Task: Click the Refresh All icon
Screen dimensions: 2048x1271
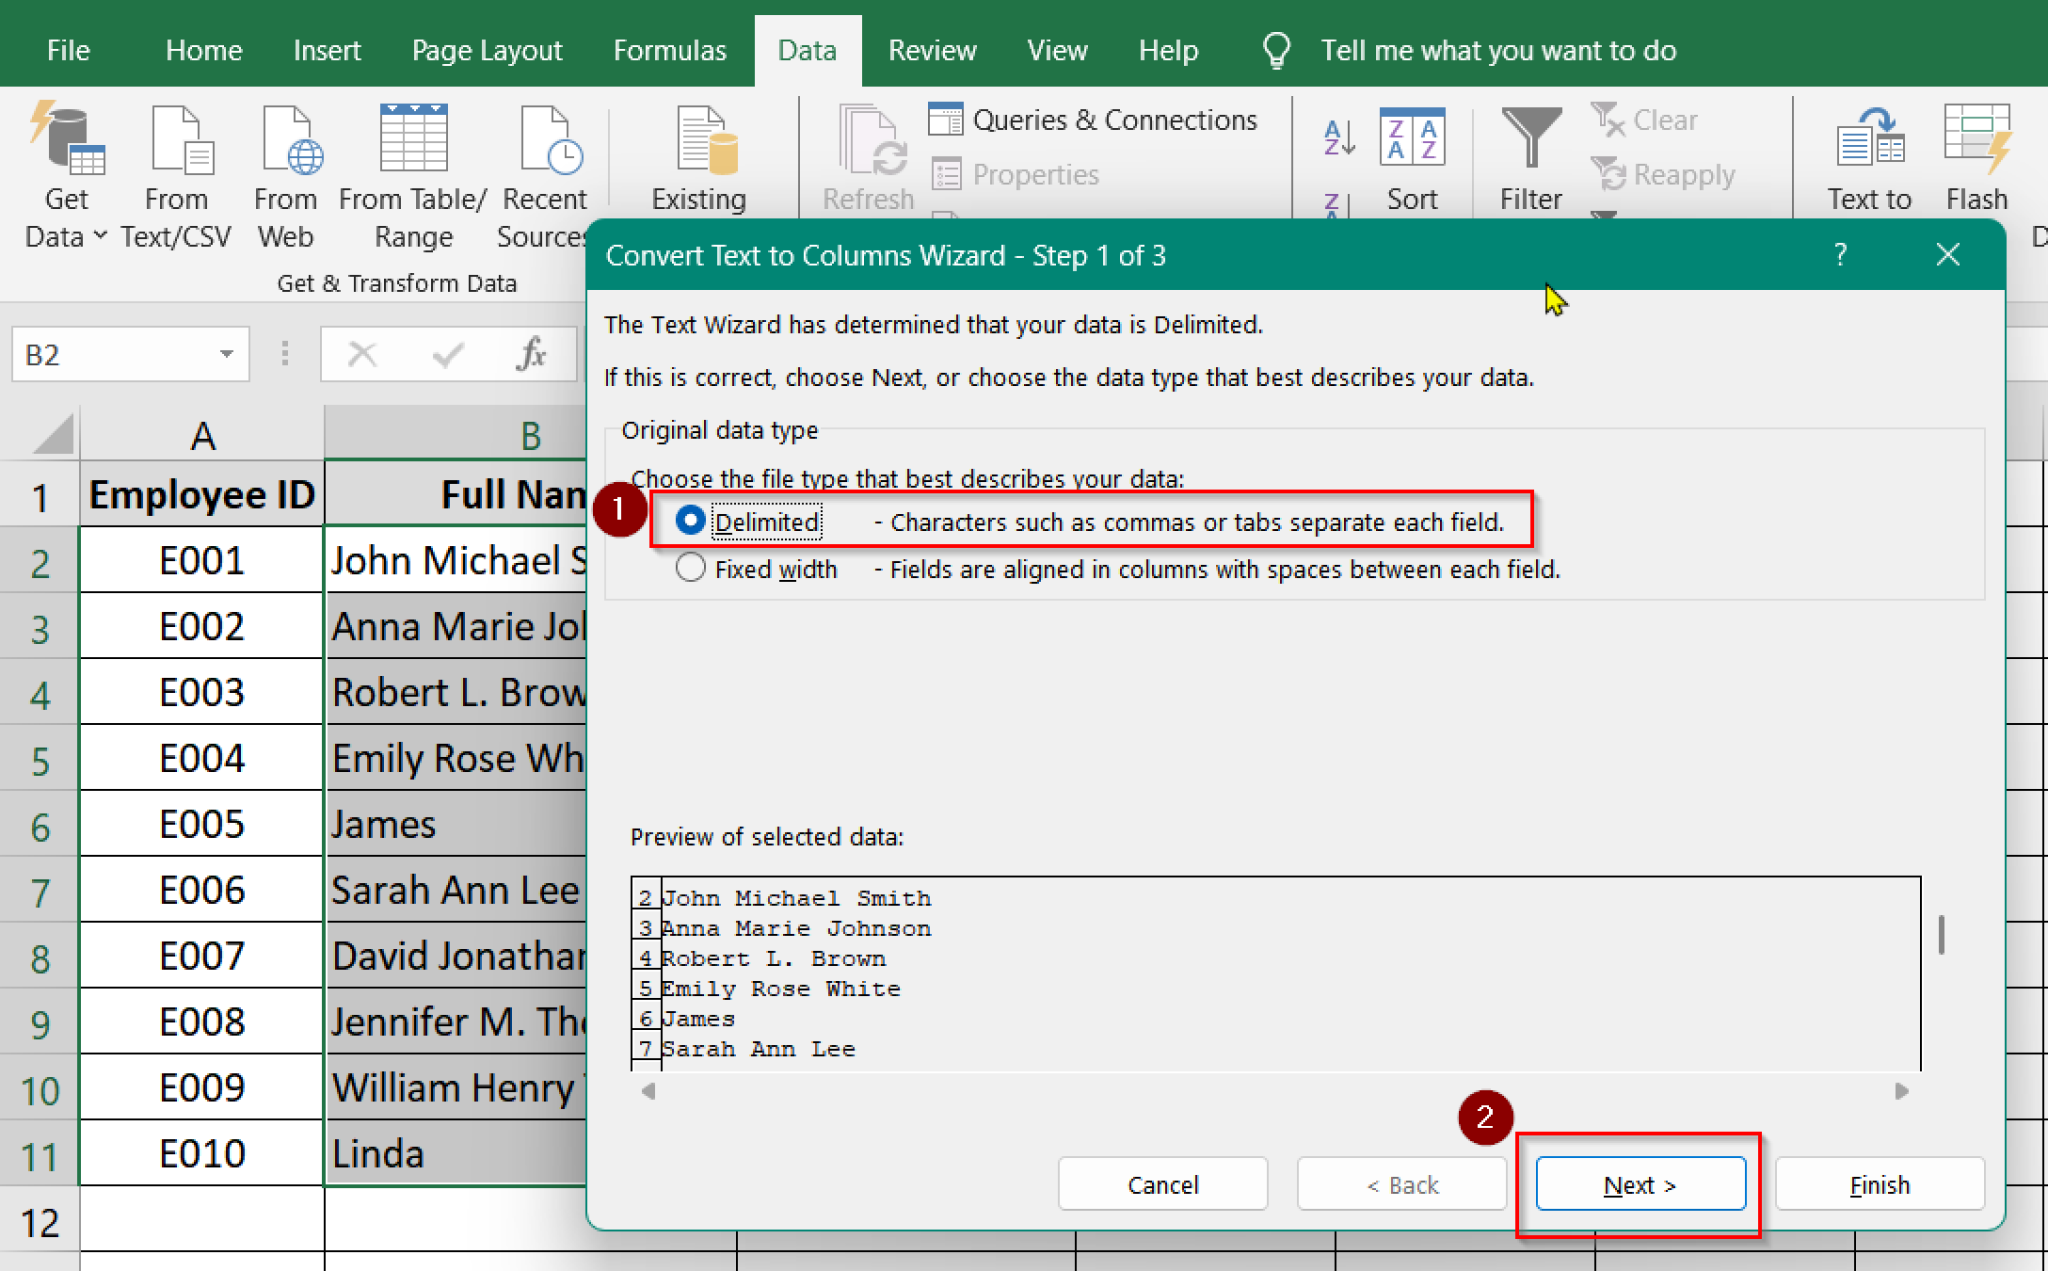Action: point(866,150)
